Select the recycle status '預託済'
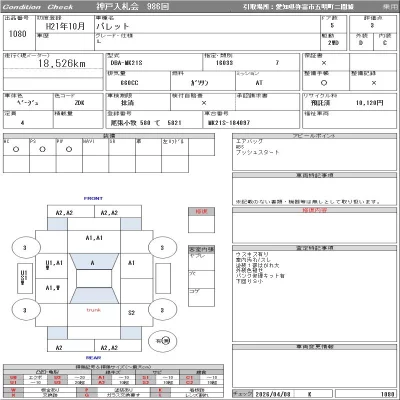Viewport: 400px width, 400px height. tap(320, 103)
